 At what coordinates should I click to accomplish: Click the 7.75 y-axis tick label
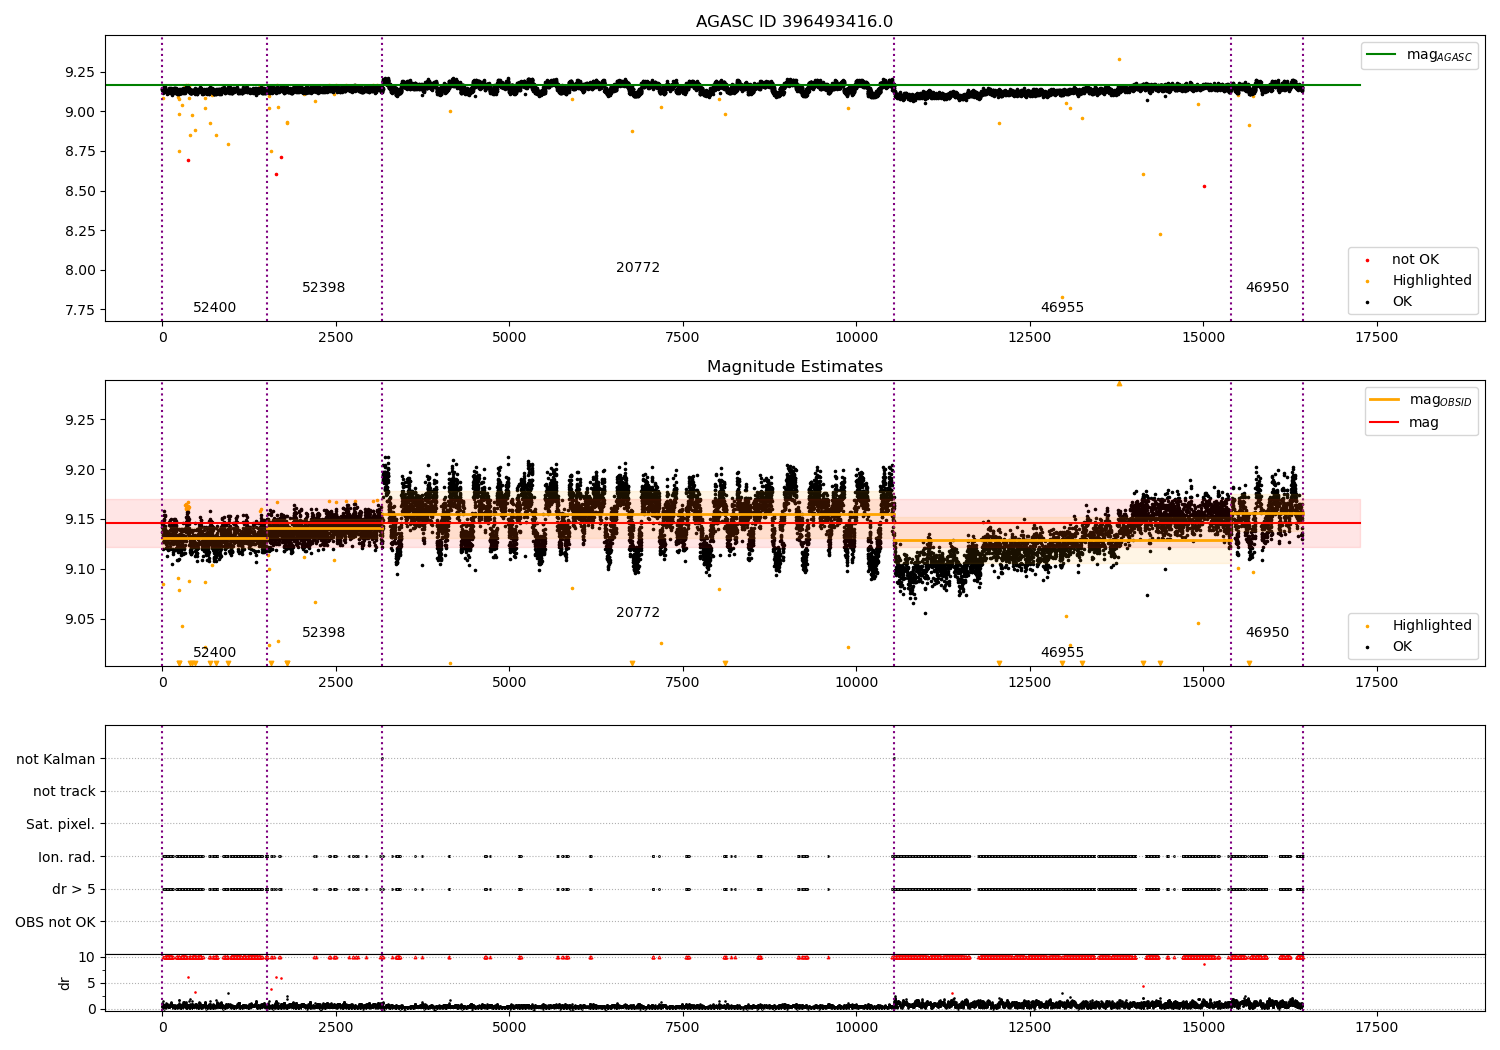pyautogui.click(x=79, y=311)
